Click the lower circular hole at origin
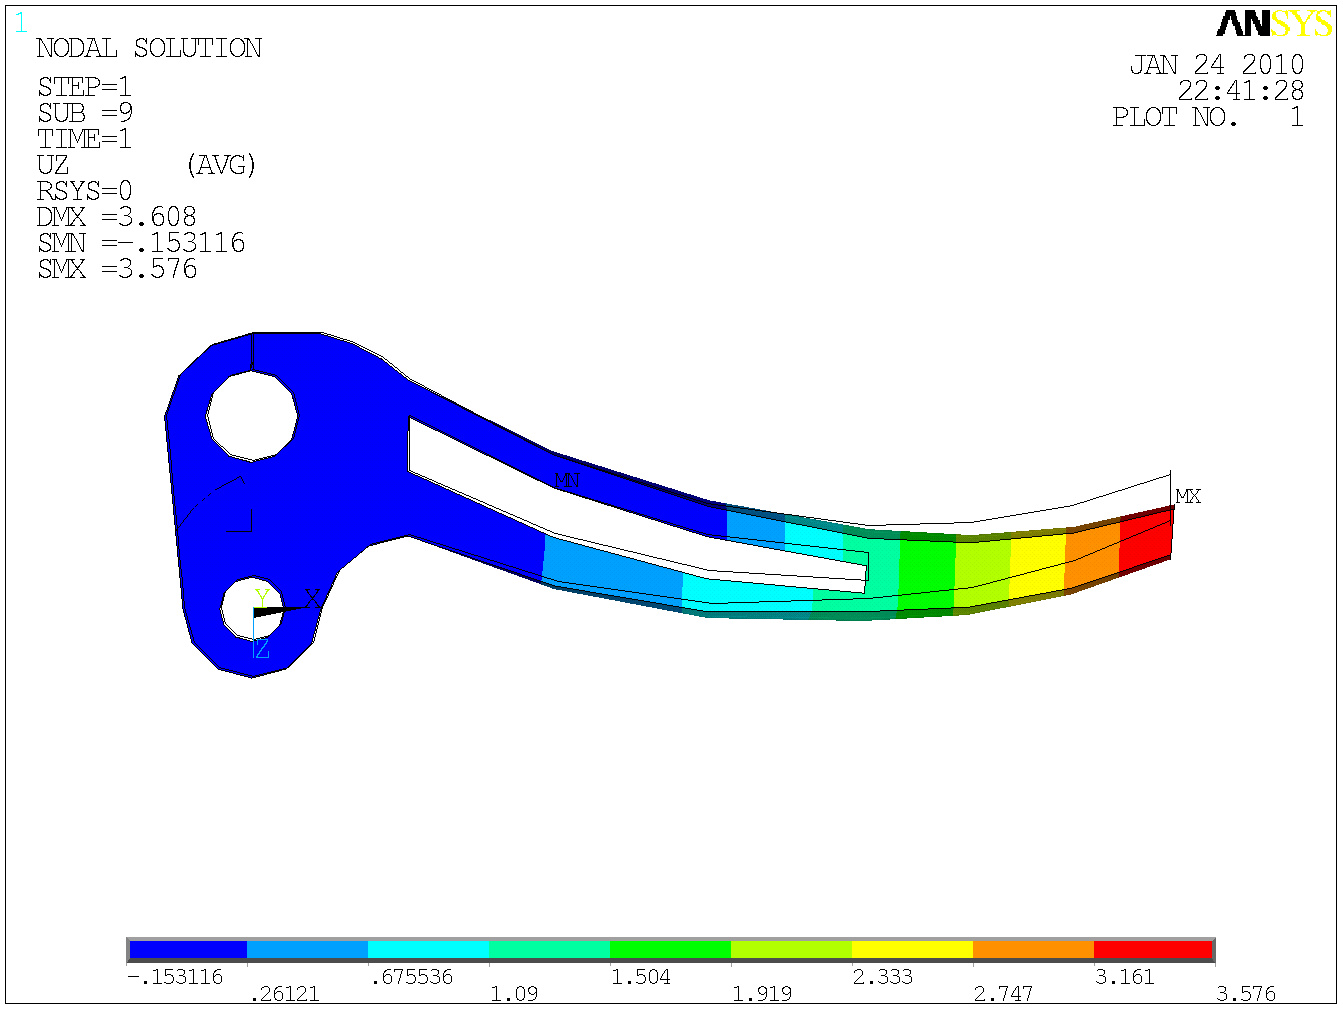 coord(250,609)
